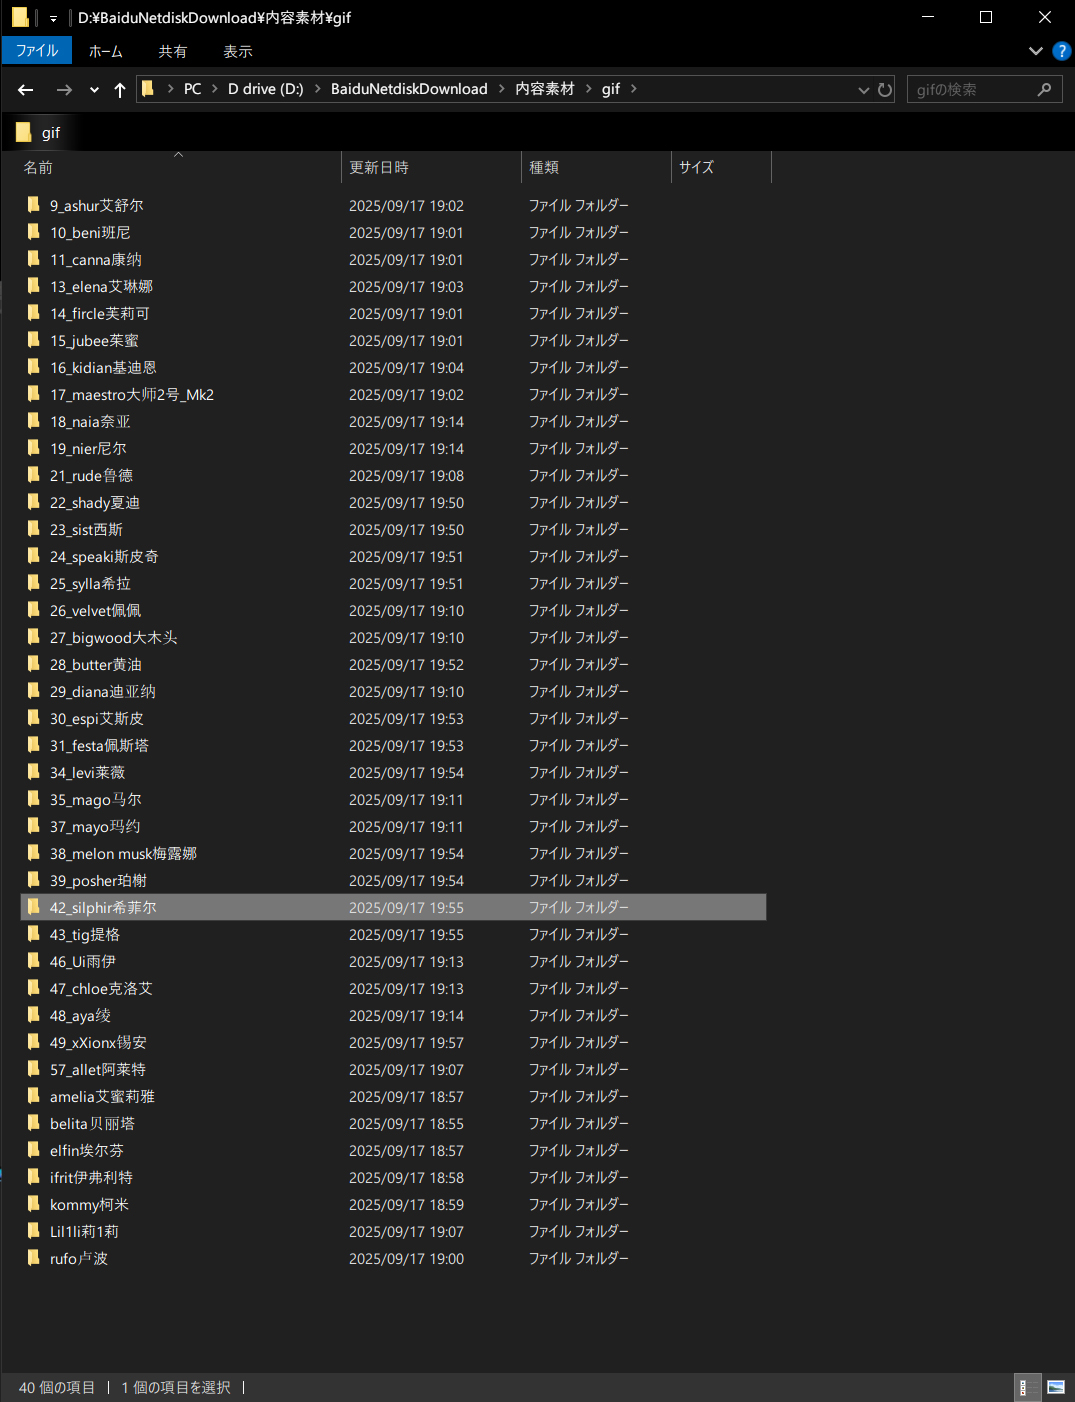
Task: Switch to details view layout icon
Action: pos(1023,1387)
